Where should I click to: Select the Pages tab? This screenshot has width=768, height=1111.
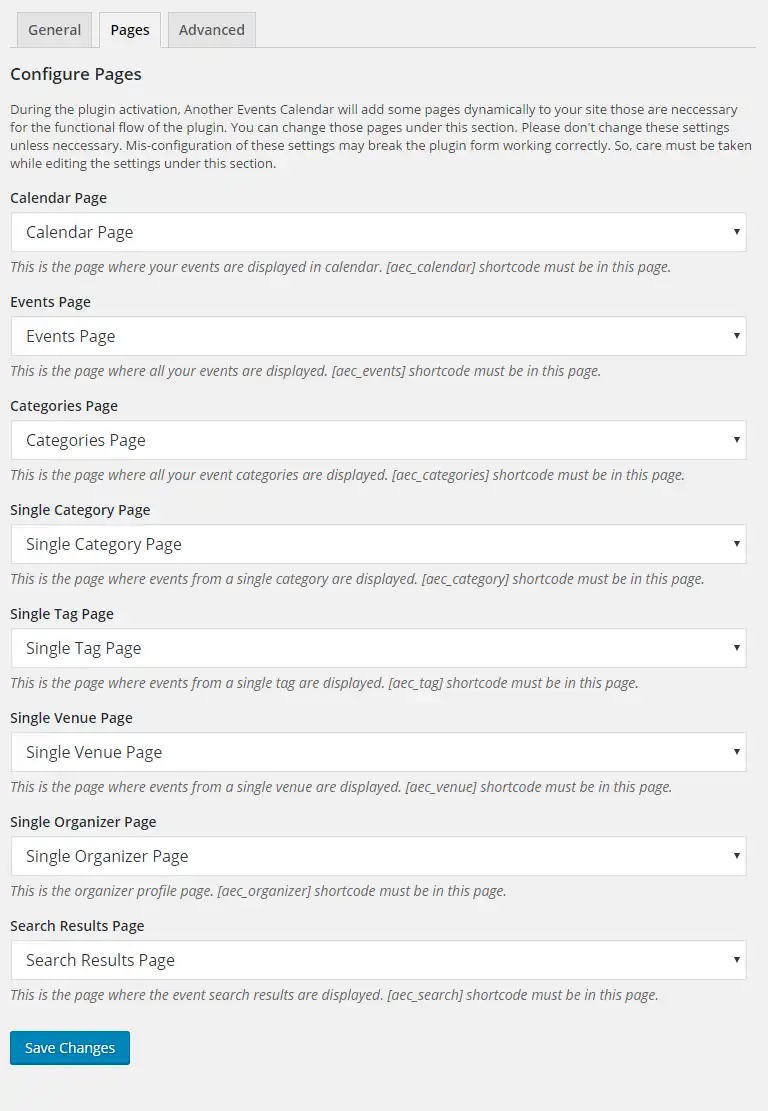(x=130, y=30)
